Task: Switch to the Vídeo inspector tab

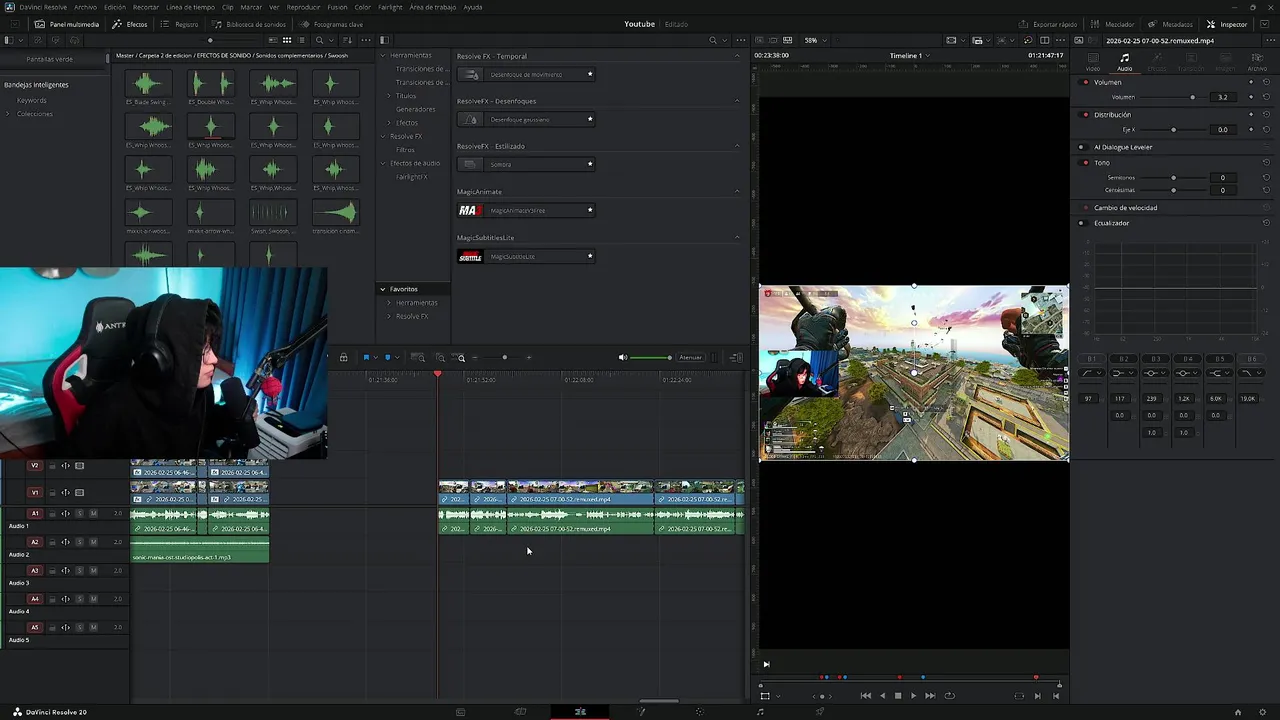Action: coord(1093,63)
